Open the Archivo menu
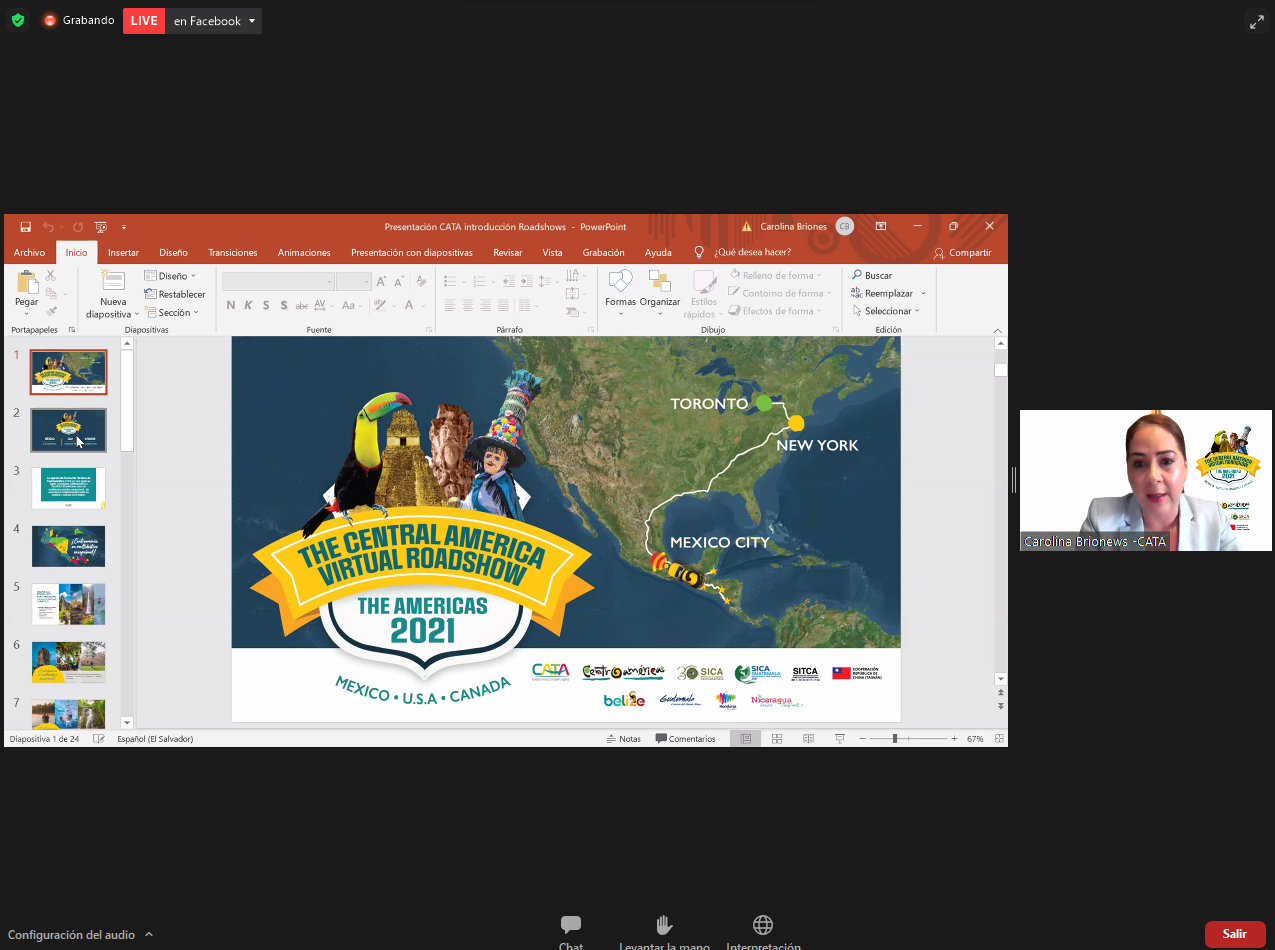The width and height of the screenshot is (1275, 950). tap(29, 253)
